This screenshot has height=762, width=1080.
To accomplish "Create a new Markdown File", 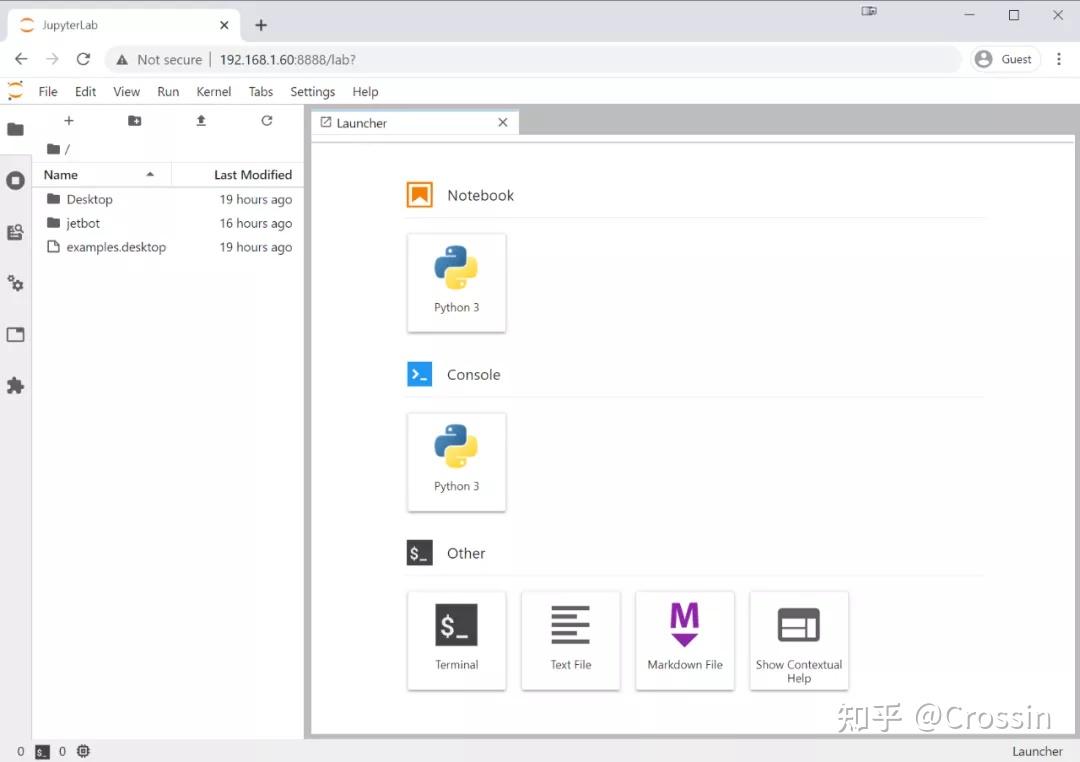I will 685,641.
